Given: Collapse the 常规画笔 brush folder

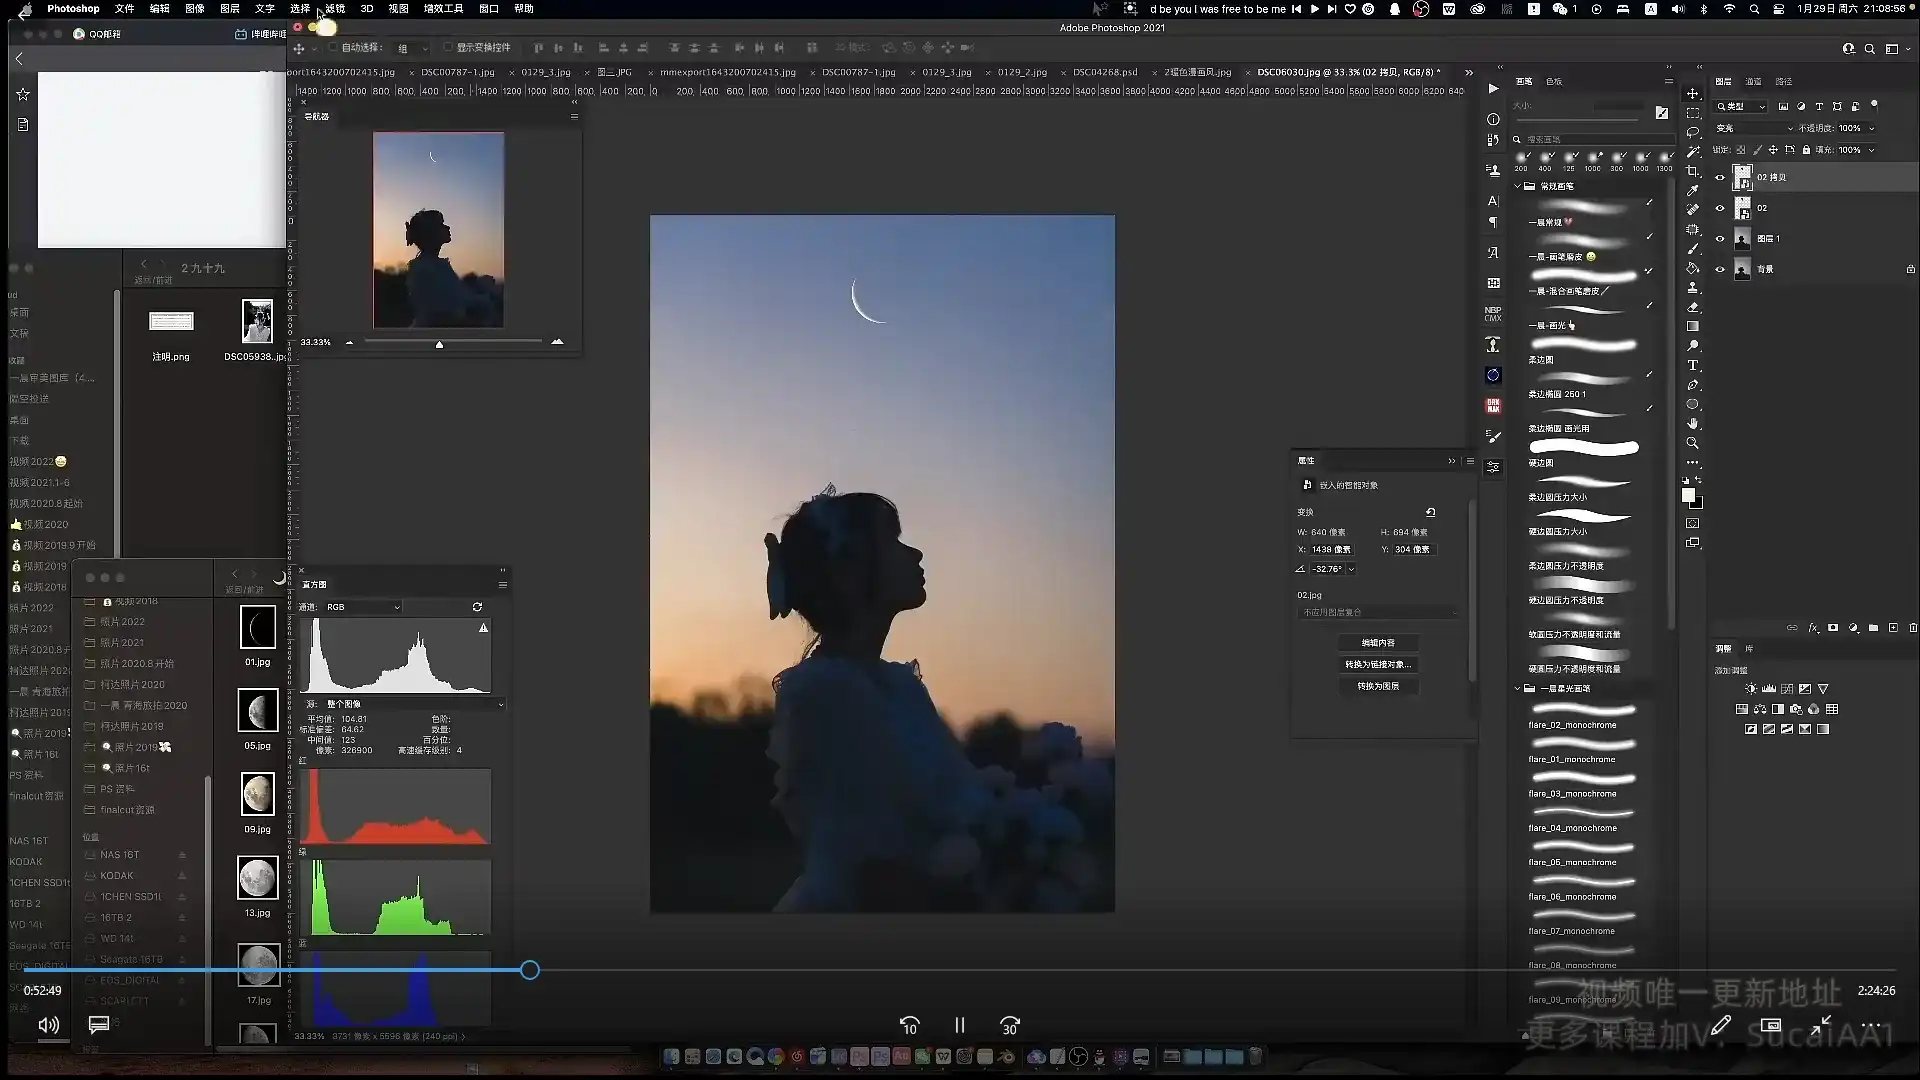Looking at the screenshot, I should (x=1518, y=186).
